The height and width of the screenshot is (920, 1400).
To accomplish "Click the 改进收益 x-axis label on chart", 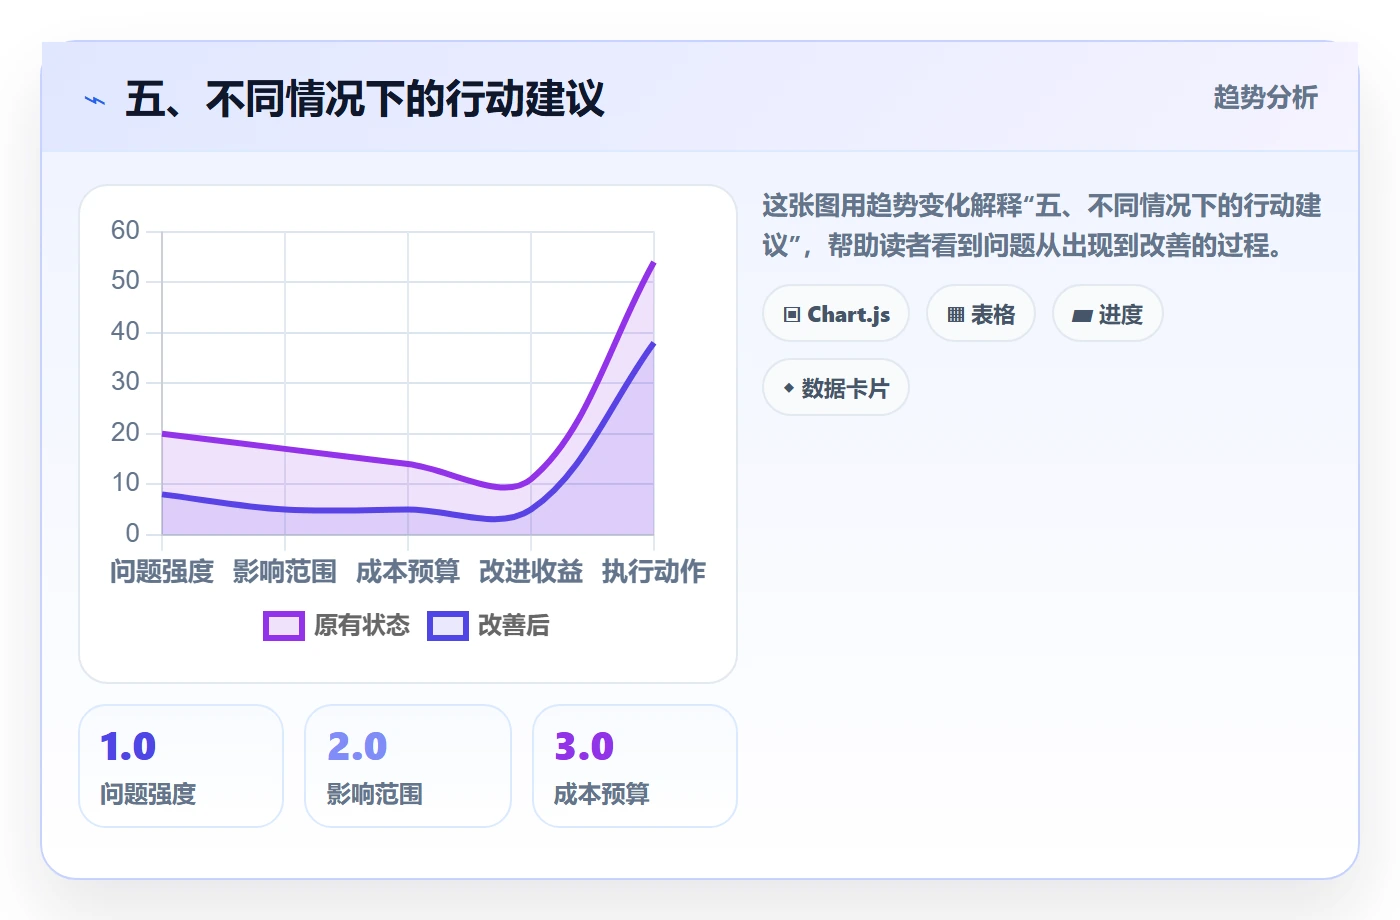I will 531,572.
